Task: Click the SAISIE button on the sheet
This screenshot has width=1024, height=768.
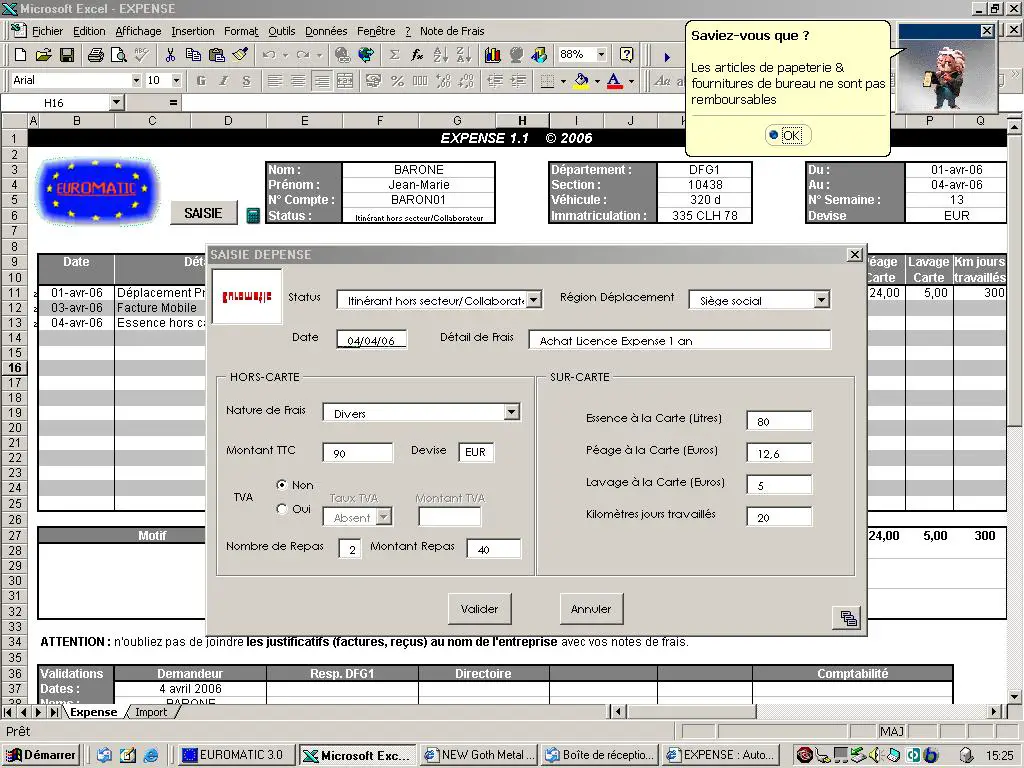Action: (x=203, y=213)
